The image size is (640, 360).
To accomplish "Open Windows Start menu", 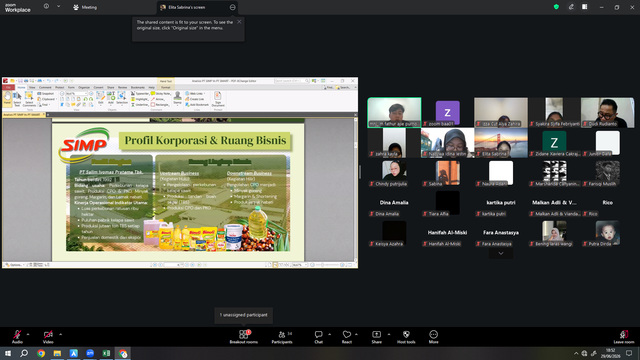I will (8, 353).
